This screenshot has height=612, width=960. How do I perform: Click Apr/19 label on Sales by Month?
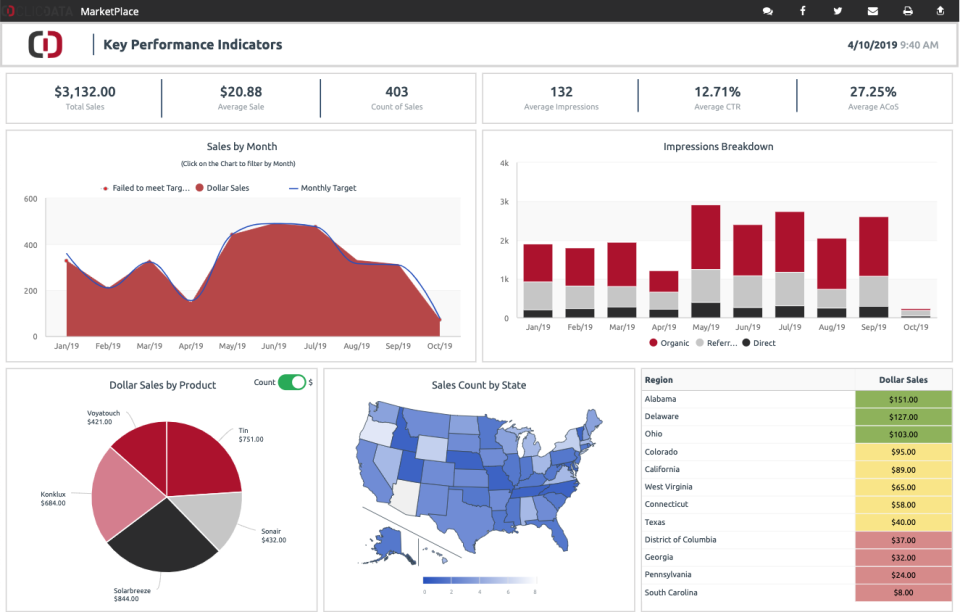(x=190, y=346)
